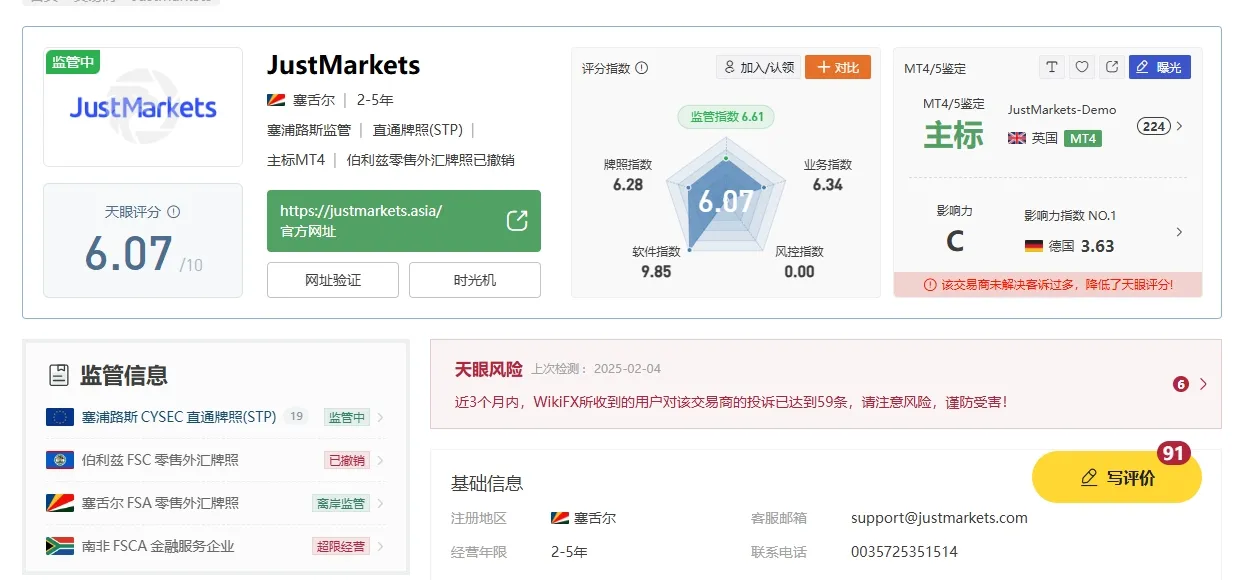This screenshot has width=1241, height=580.
Task: Click the 牌照指数 6.28 value
Action: (628, 185)
